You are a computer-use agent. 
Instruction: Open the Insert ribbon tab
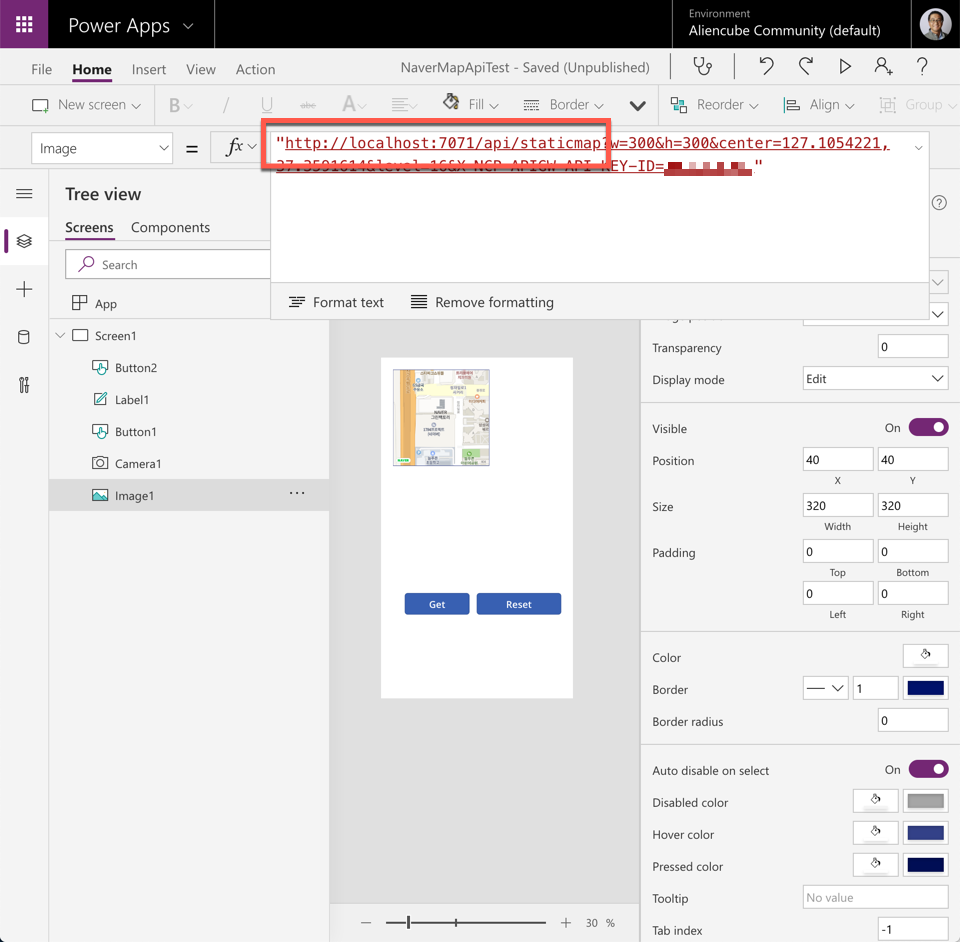pos(149,69)
